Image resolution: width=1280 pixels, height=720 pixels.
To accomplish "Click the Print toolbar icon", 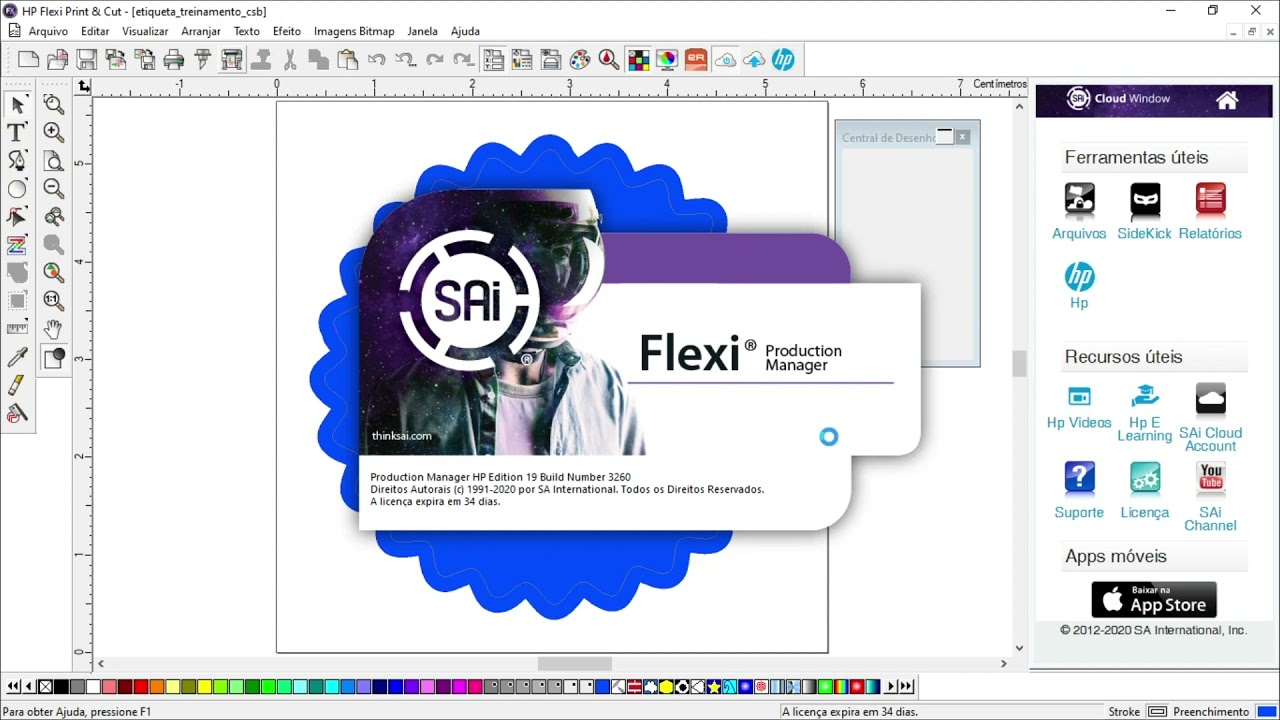I will coord(174,60).
